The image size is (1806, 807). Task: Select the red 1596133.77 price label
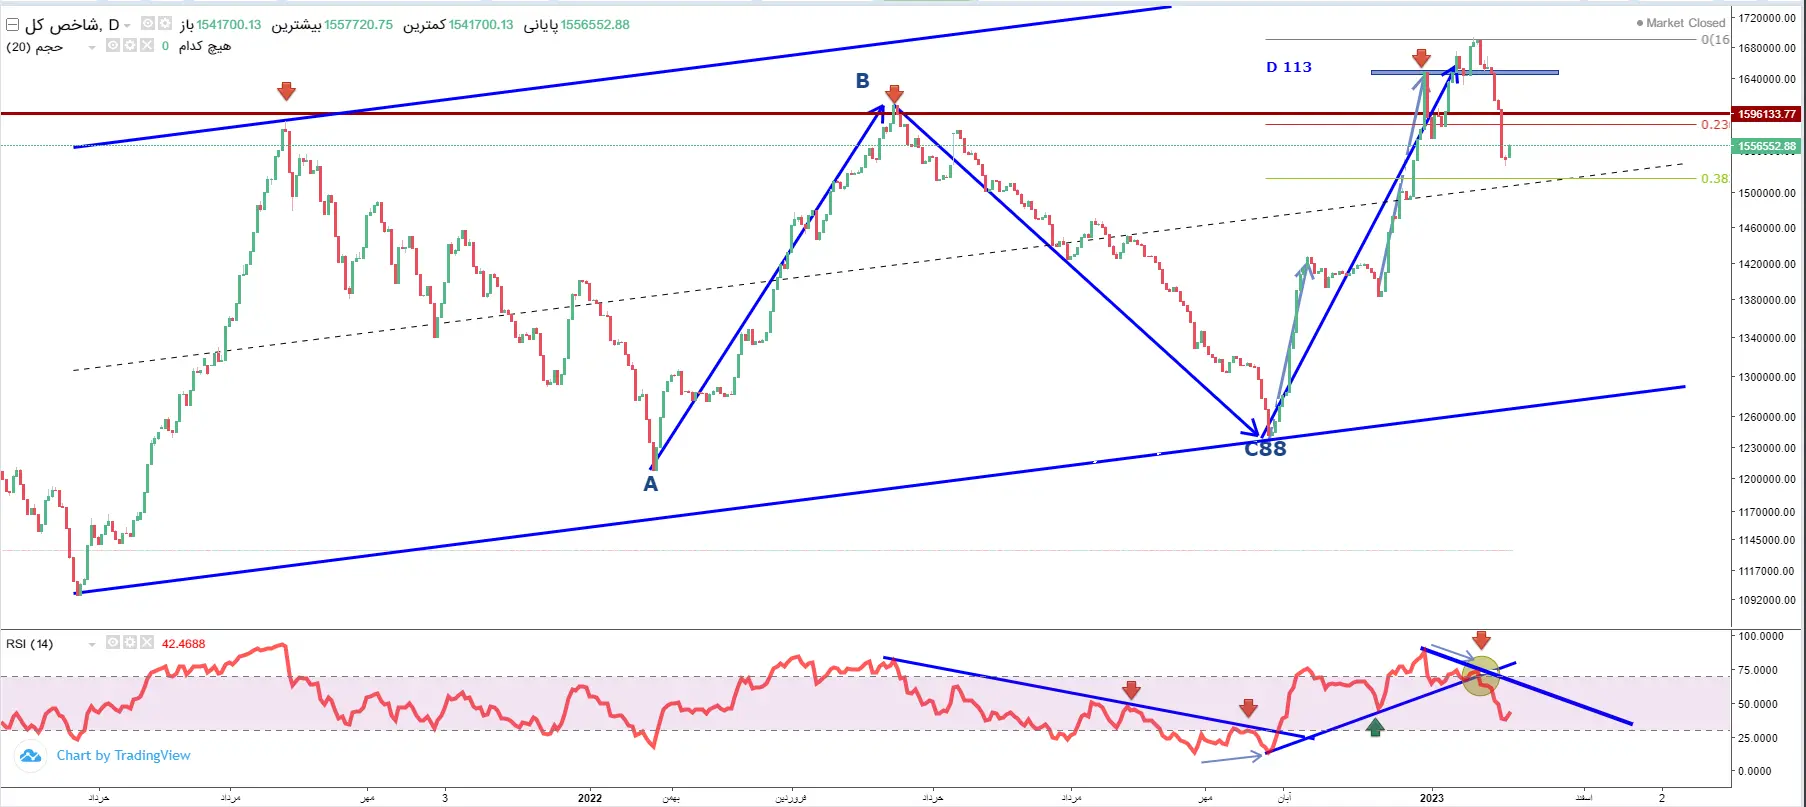click(x=1767, y=114)
